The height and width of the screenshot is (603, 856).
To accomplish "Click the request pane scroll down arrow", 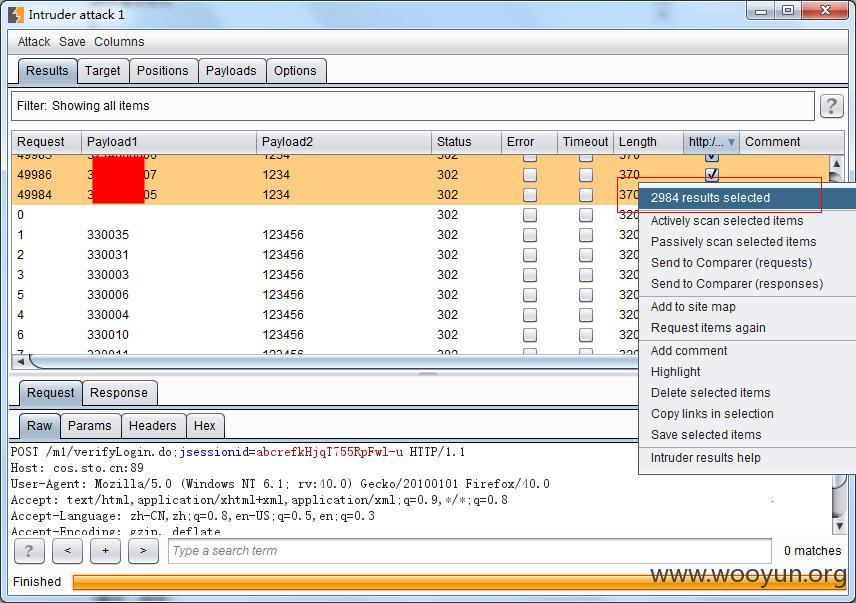I will coord(839,526).
